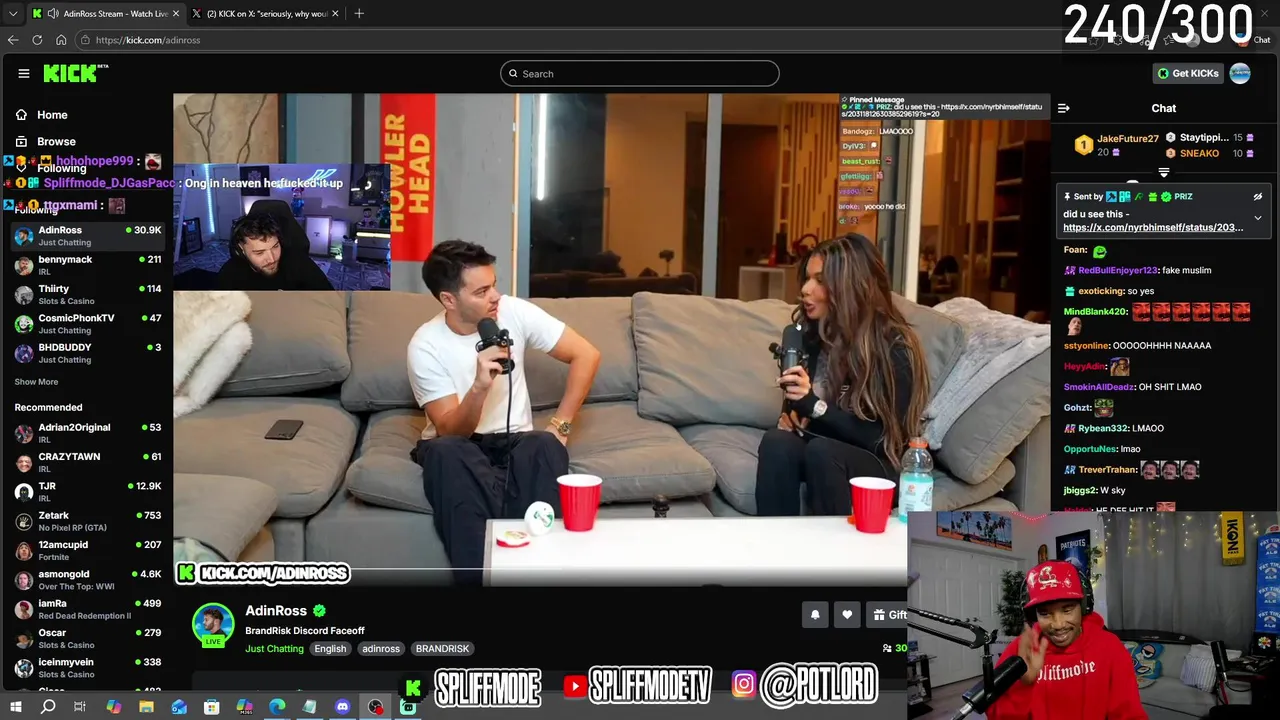
Task: Collapse the chat panel arrow icon
Action: point(1064,108)
